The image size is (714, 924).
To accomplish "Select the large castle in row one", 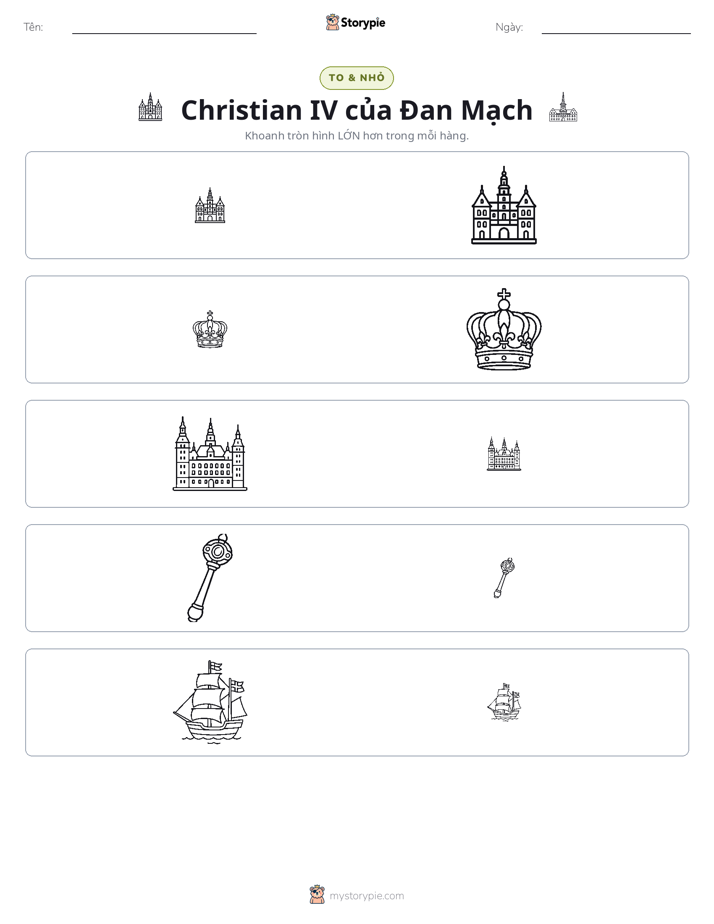I will coord(504,205).
